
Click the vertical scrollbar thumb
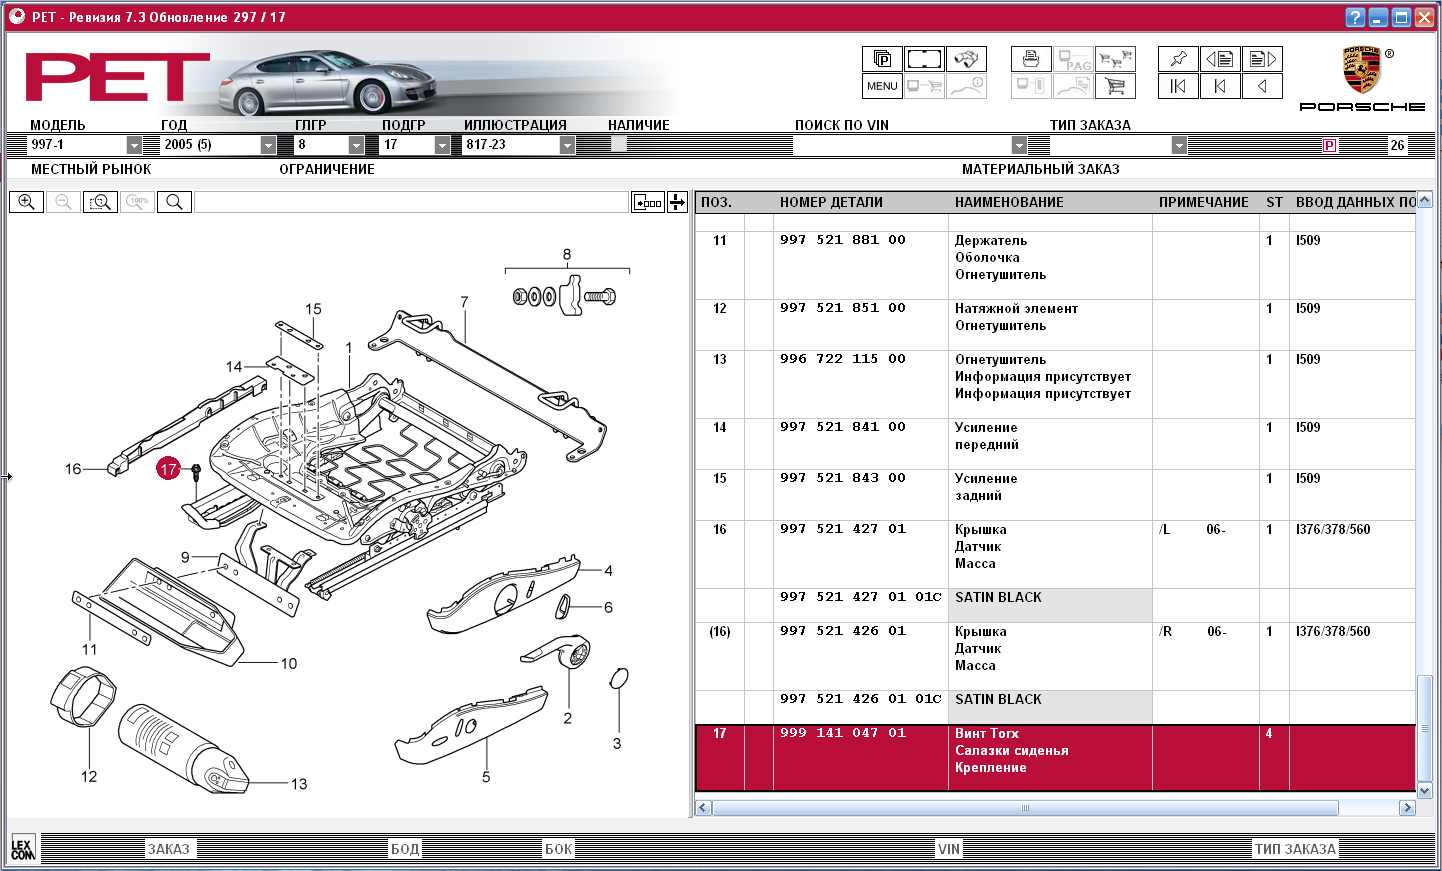click(x=1425, y=727)
